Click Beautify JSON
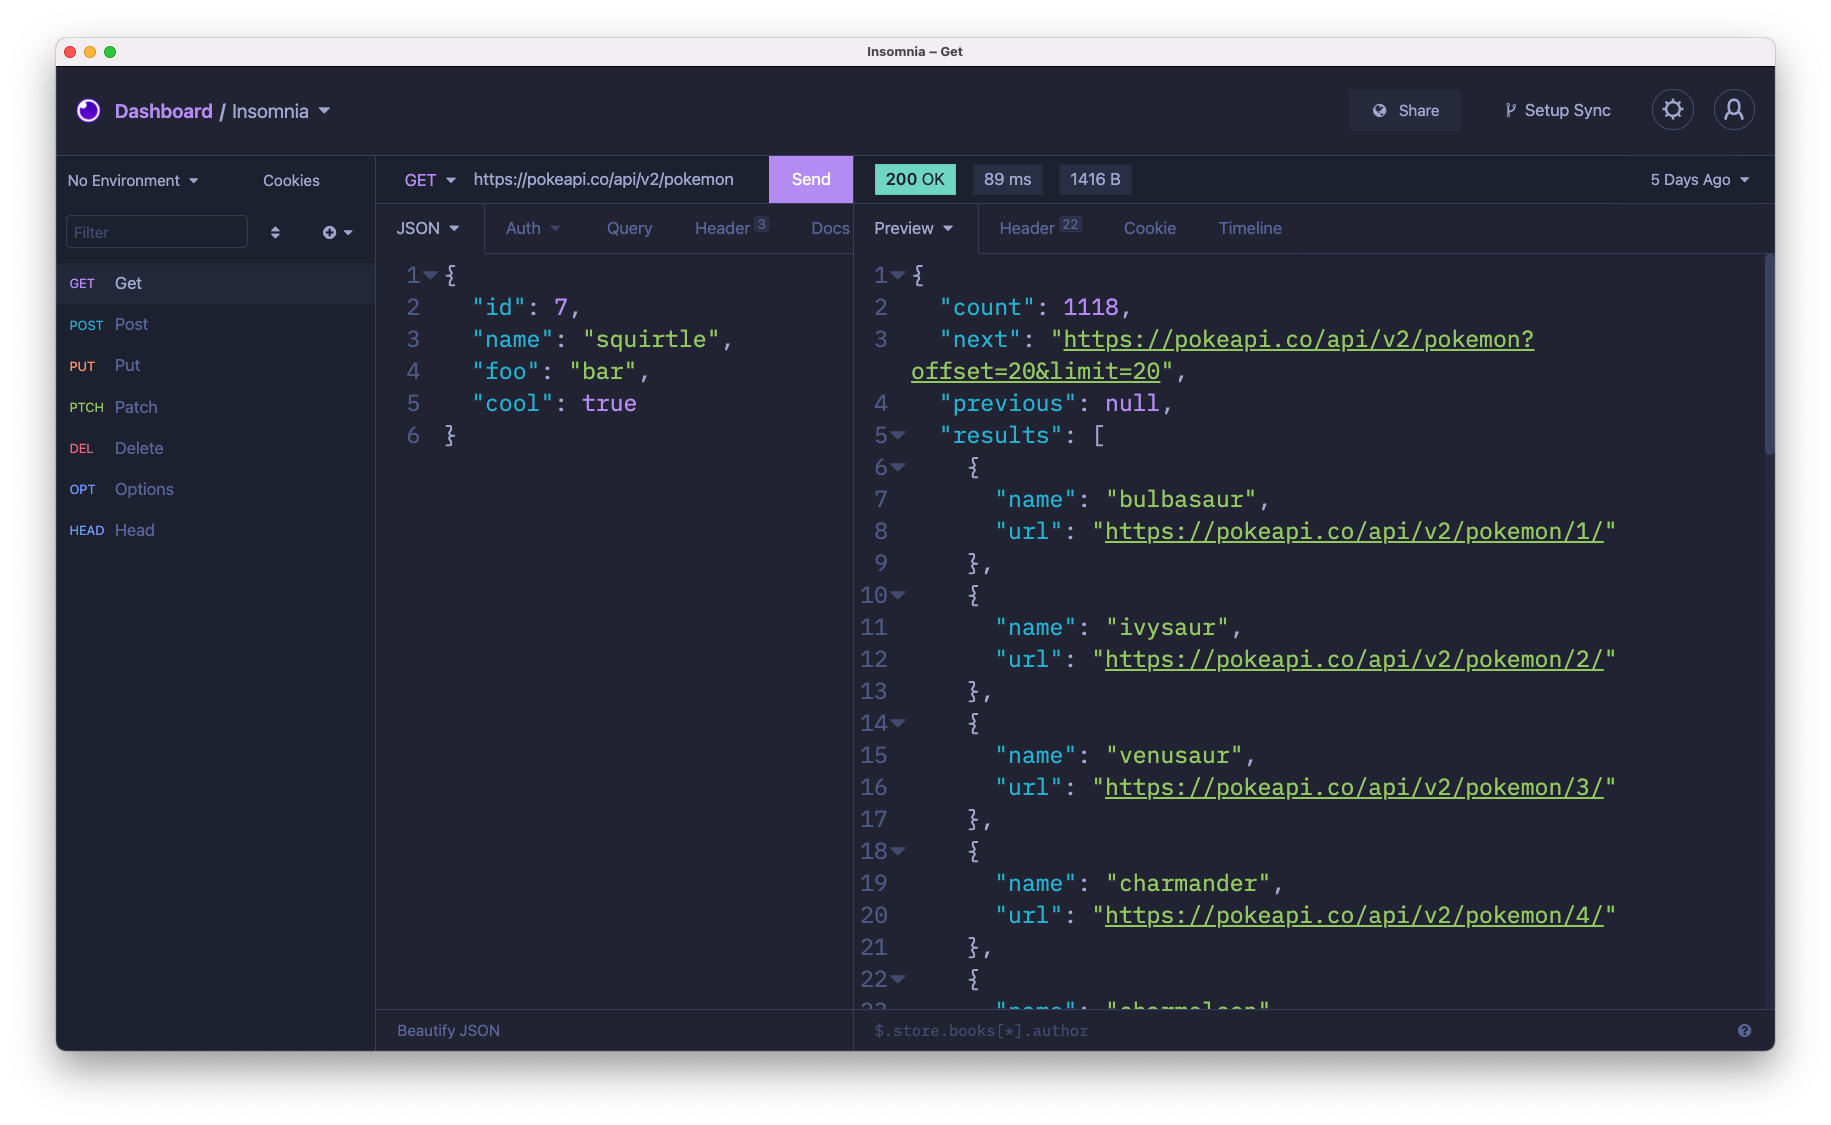This screenshot has height=1125, width=1831. tap(448, 1031)
